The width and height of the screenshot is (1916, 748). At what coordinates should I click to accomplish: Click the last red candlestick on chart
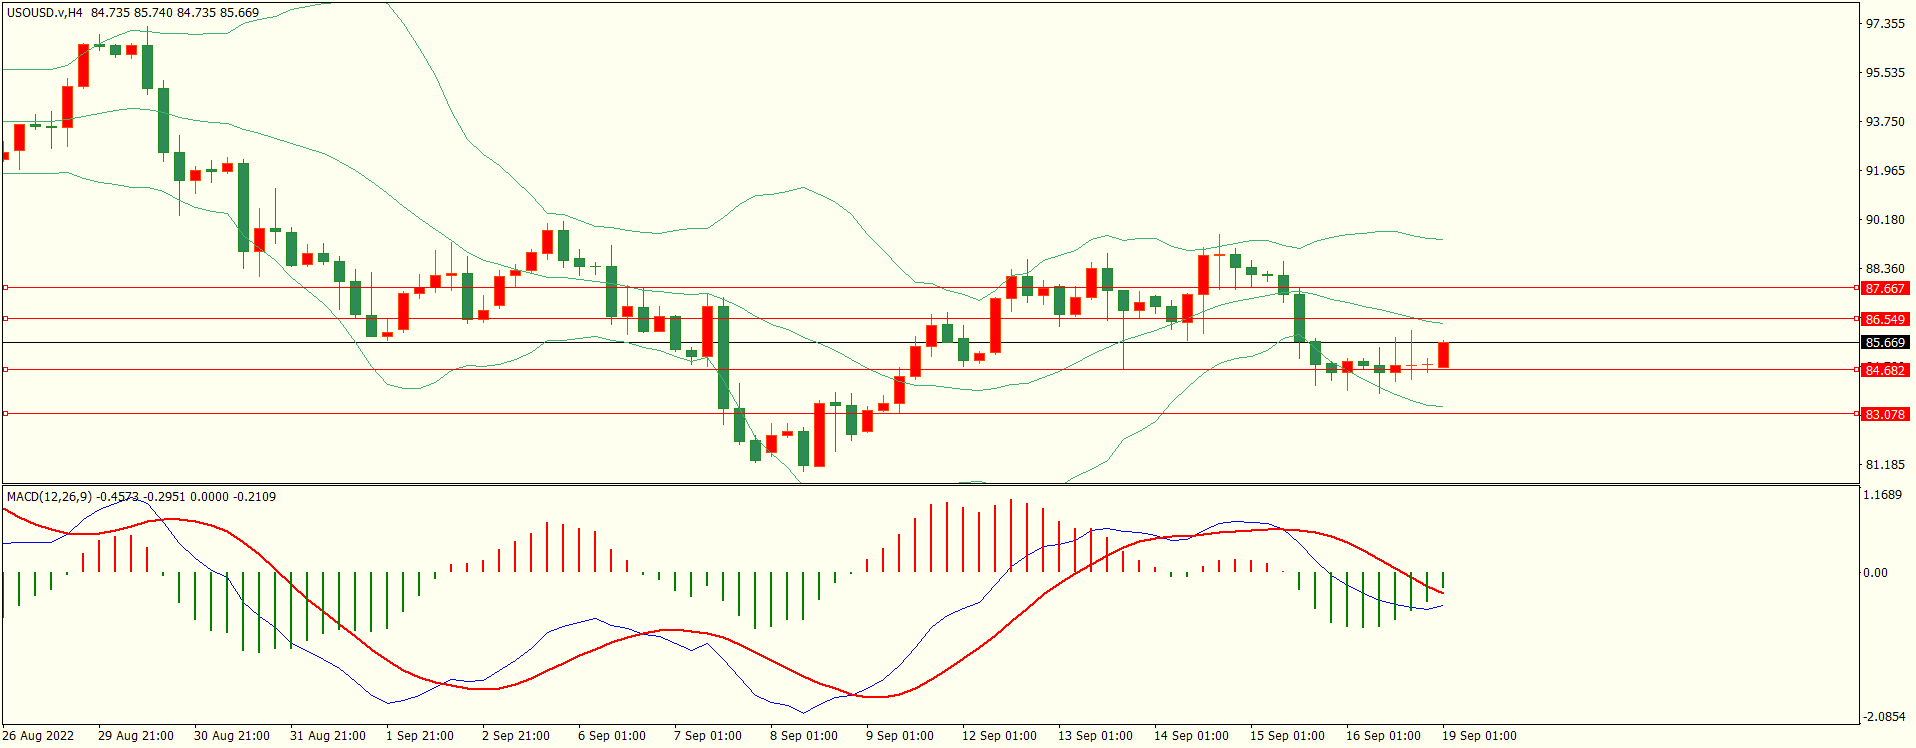tap(1443, 355)
